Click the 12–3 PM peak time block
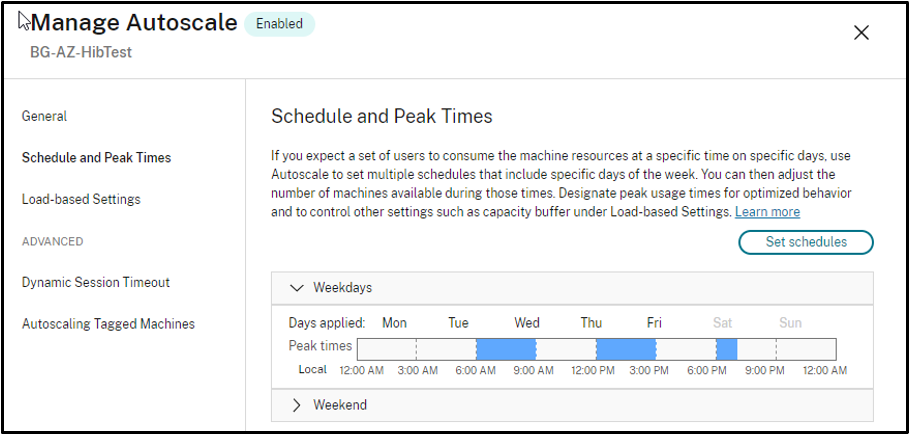 626,349
